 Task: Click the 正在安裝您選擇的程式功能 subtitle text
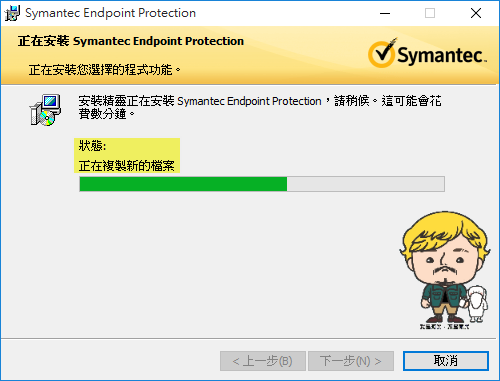point(105,70)
